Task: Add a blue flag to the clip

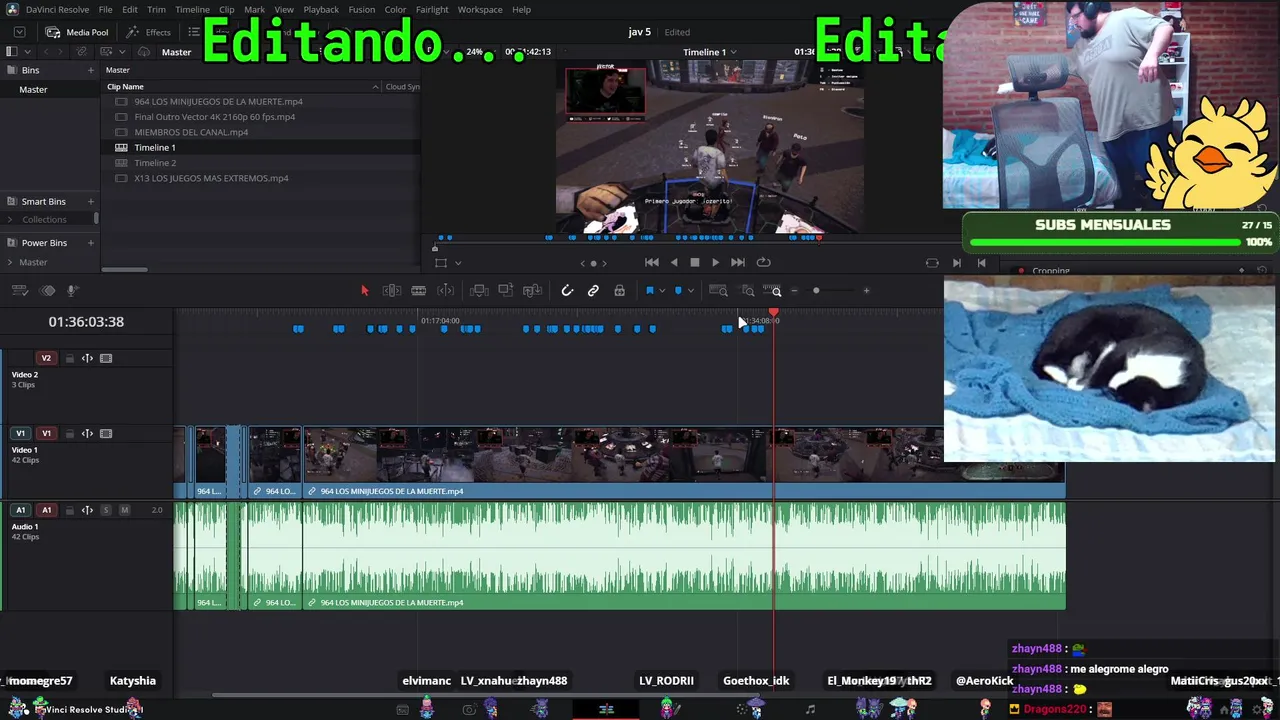Action: click(x=649, y=291)
